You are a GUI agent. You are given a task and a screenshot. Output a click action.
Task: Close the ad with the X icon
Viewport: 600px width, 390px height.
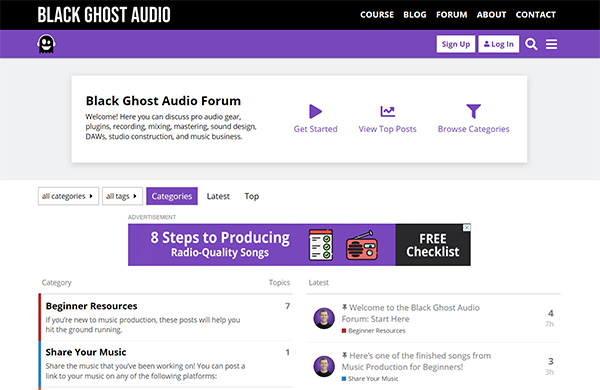coord(467,228)
